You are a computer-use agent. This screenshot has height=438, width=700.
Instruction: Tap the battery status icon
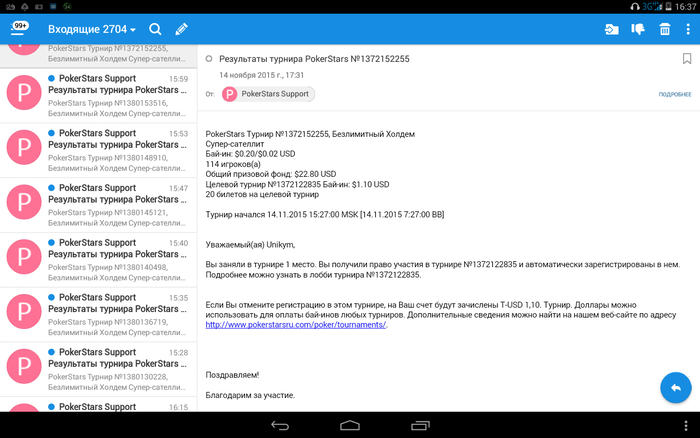668,7
